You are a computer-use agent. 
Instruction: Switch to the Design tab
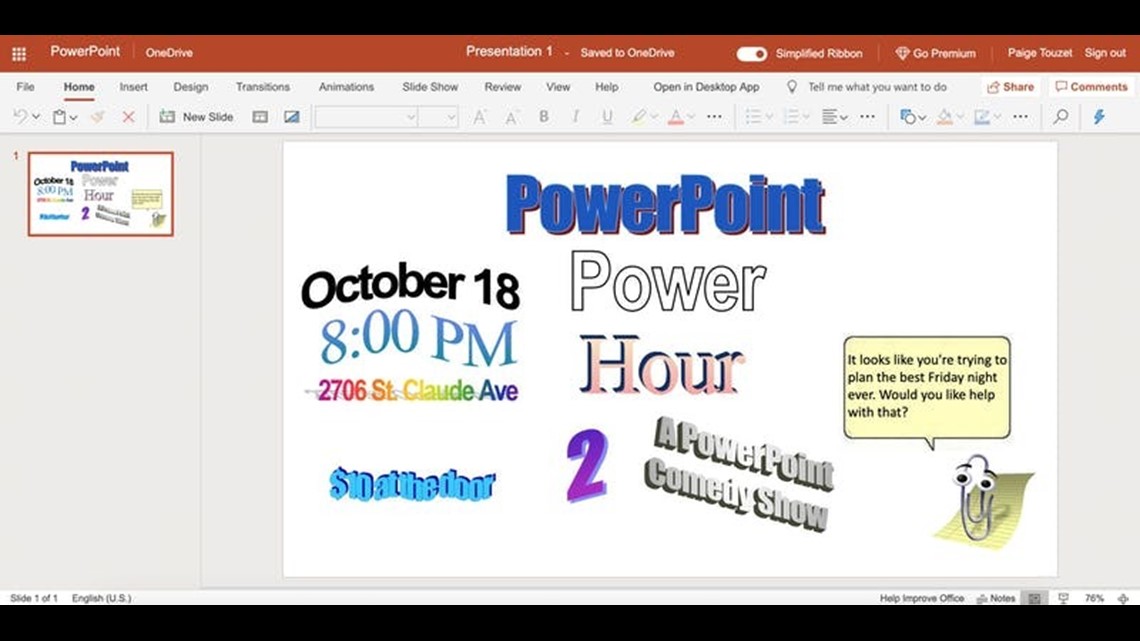190,86
